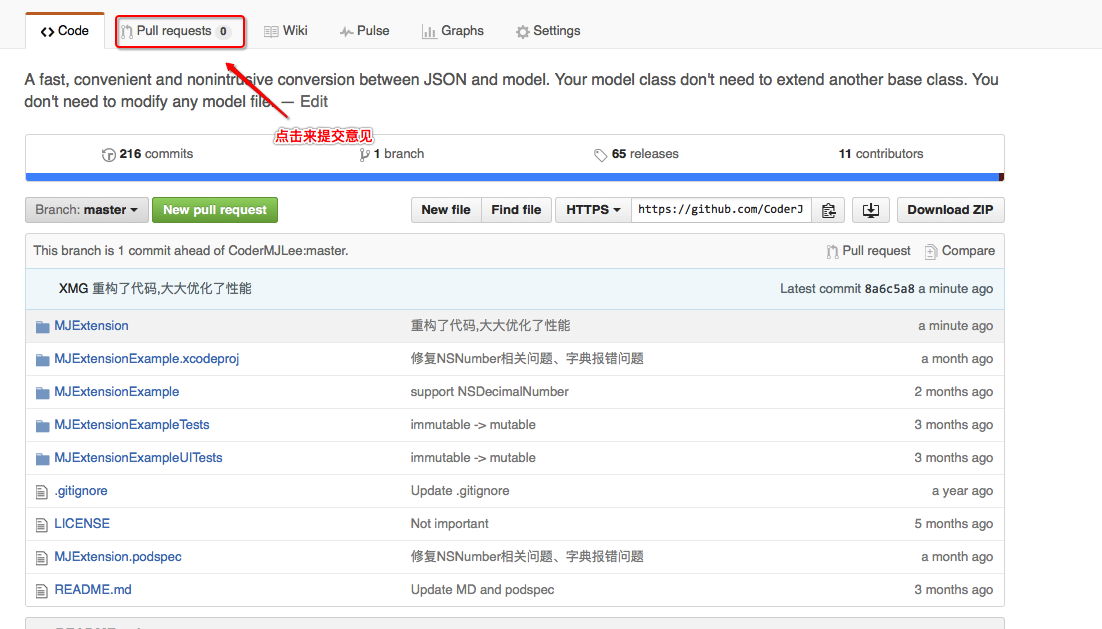
Task: Click the Settings gear icon
Action: [x=522, y=32]
